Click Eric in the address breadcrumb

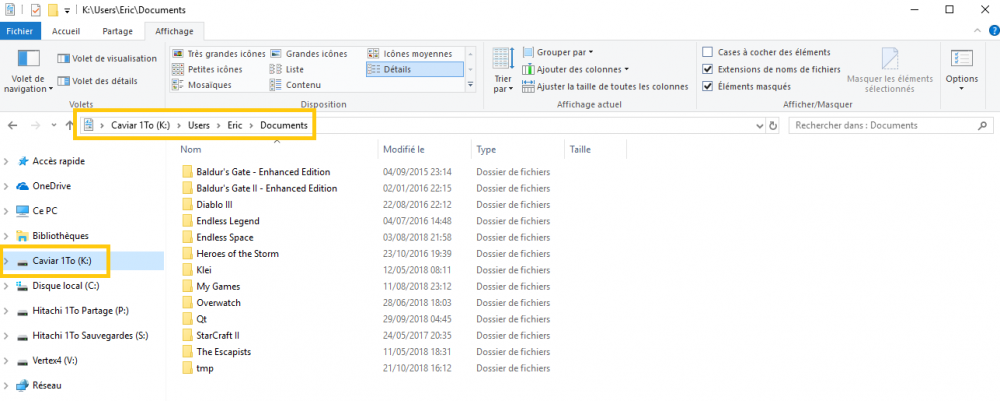point(235,126)
